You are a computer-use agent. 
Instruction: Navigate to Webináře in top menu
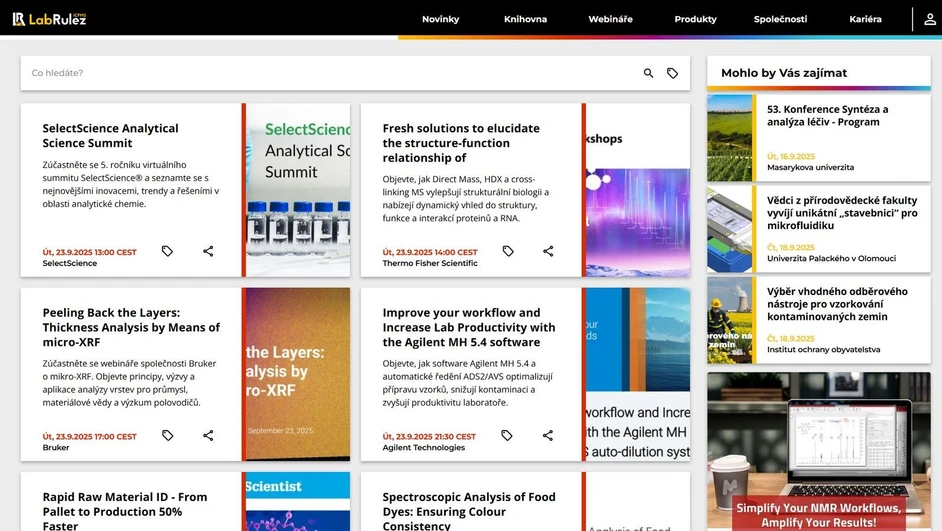point(610,19)
